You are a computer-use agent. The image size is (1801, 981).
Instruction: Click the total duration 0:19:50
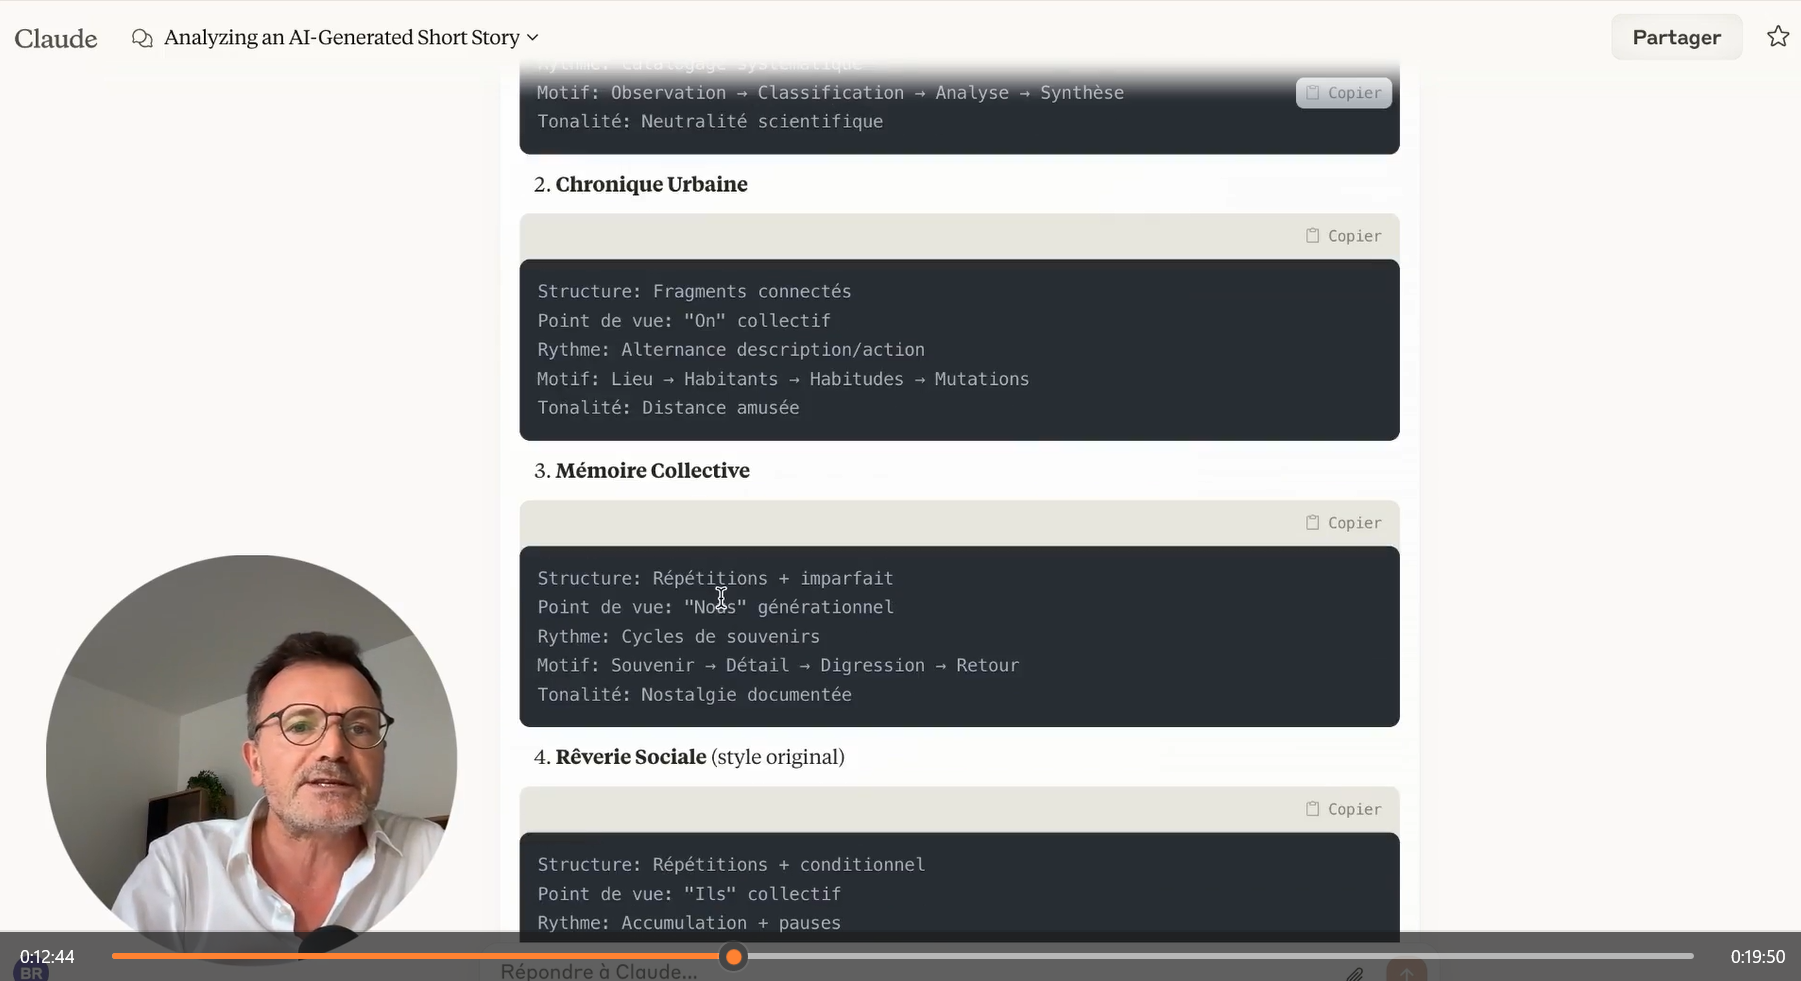(1757, 957)
